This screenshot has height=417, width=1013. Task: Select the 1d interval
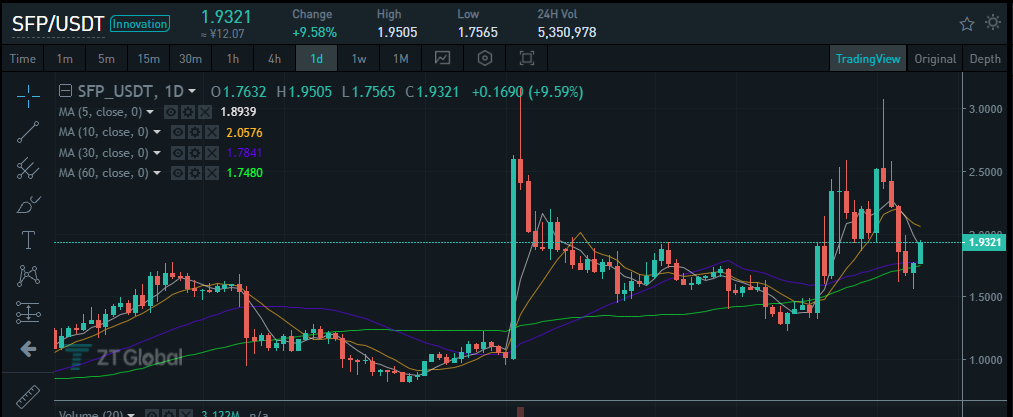tap(317, 59)
